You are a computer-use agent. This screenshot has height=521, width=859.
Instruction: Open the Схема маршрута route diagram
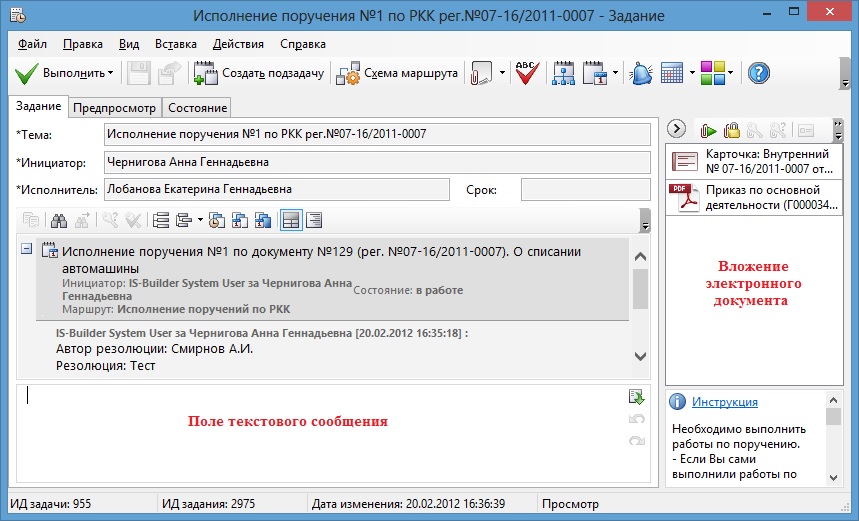click(x=398, y=73)
